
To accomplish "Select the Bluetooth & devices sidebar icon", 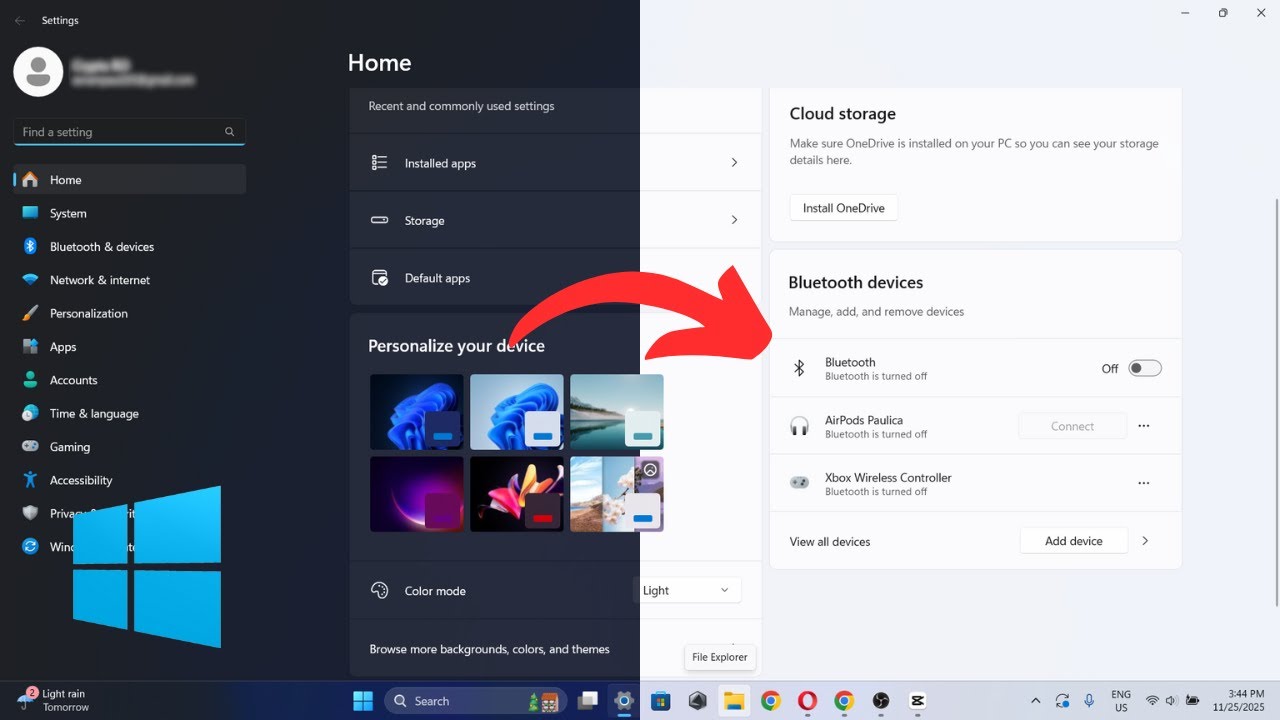I will point(30,246).
